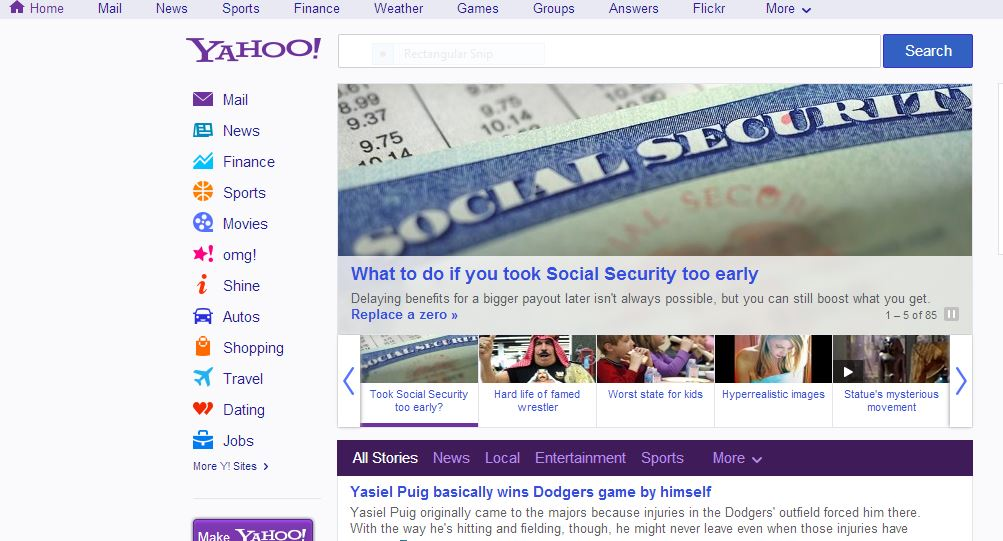Click the blue Search button
1003x541 pixels.
coord(928,51)
